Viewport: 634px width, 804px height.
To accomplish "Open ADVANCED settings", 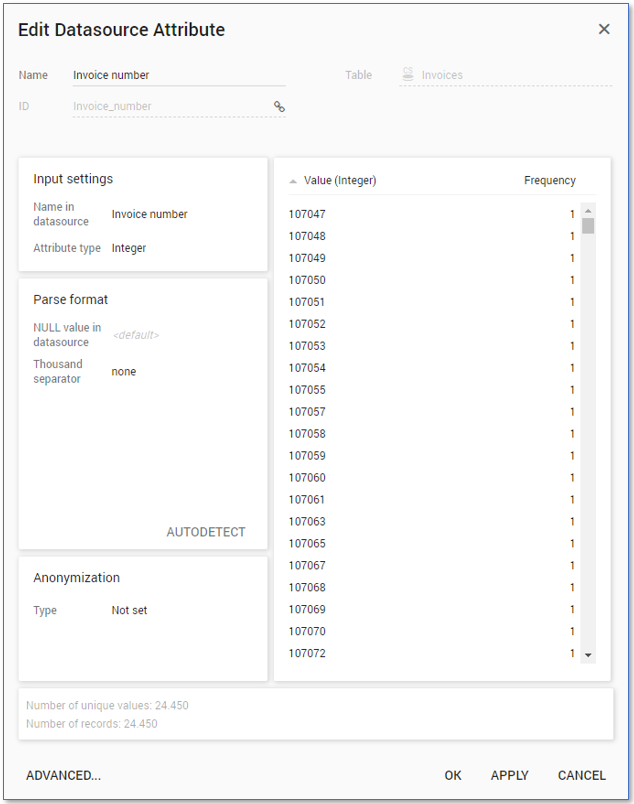I will pyautogui.click(x=64, y=775).
